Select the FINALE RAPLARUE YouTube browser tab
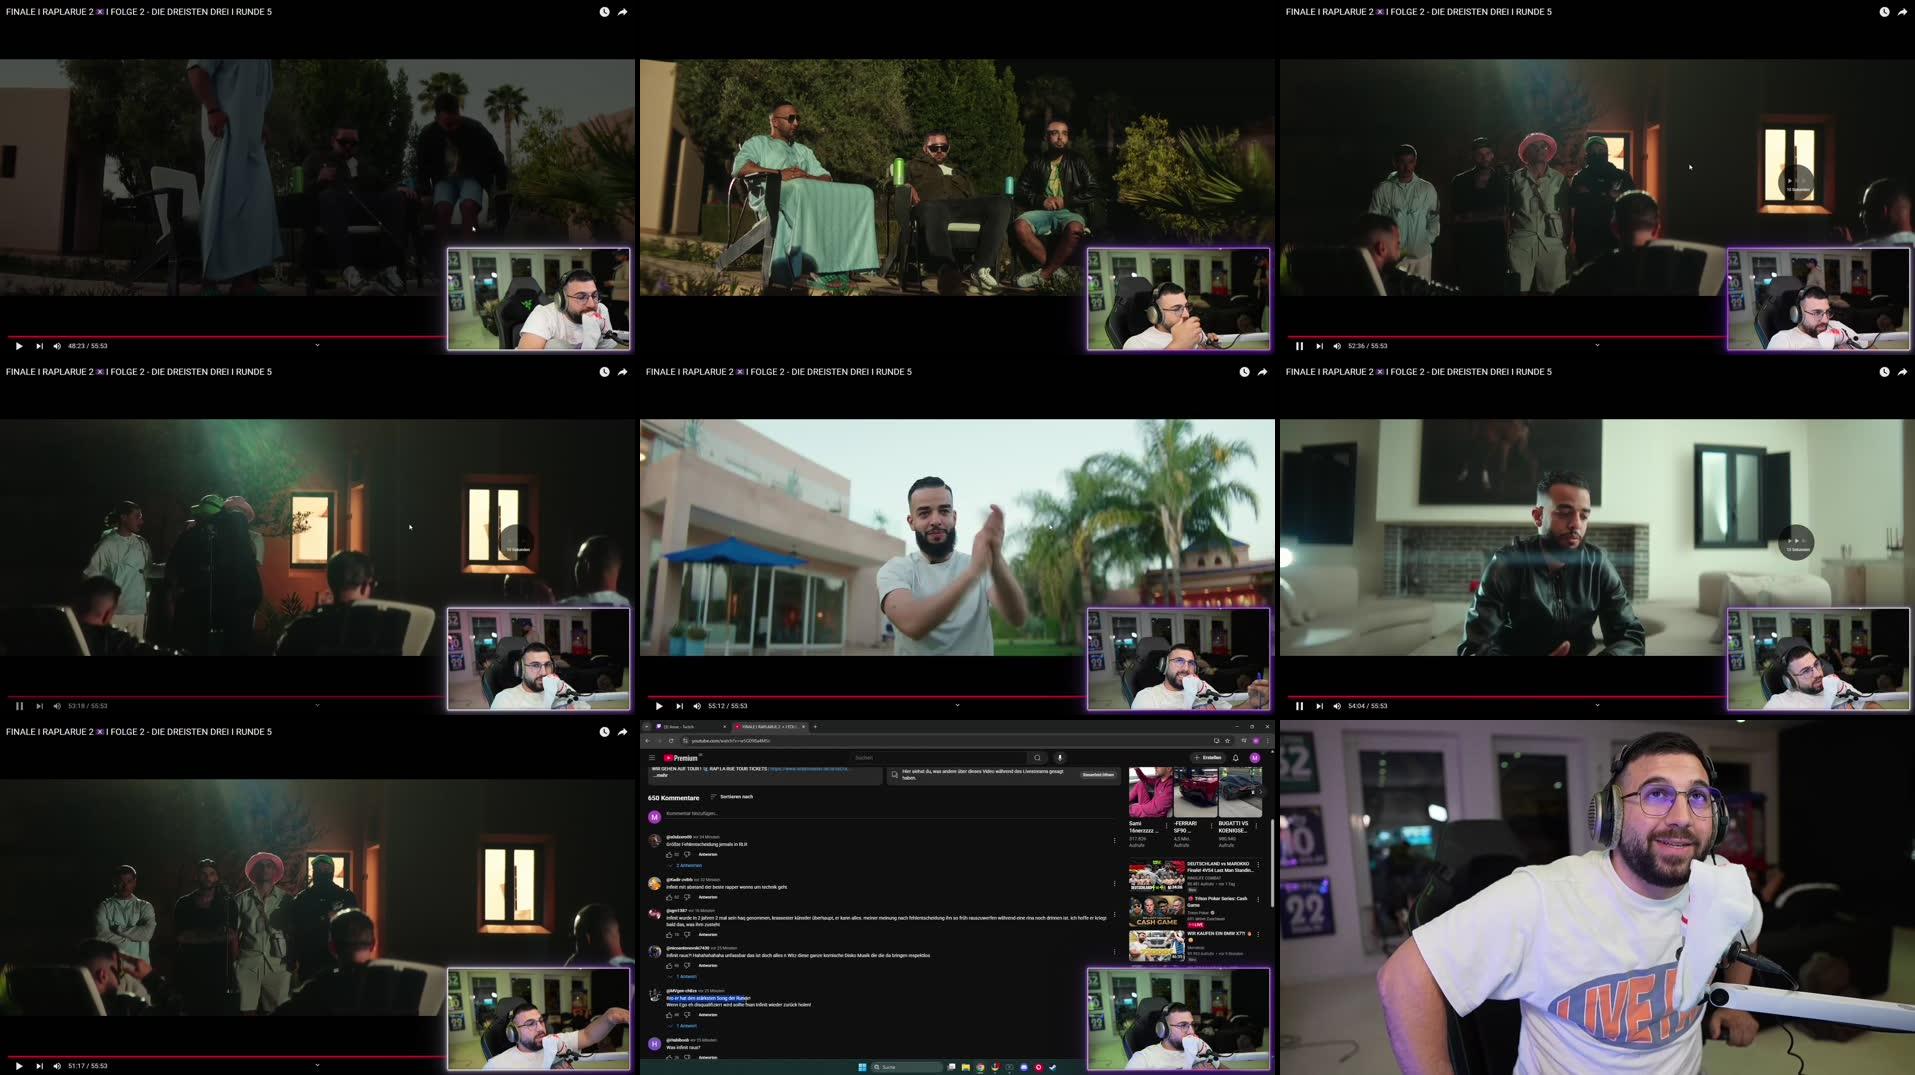The height and width of the screenshot is (1075, 1915). click(768, 727)
